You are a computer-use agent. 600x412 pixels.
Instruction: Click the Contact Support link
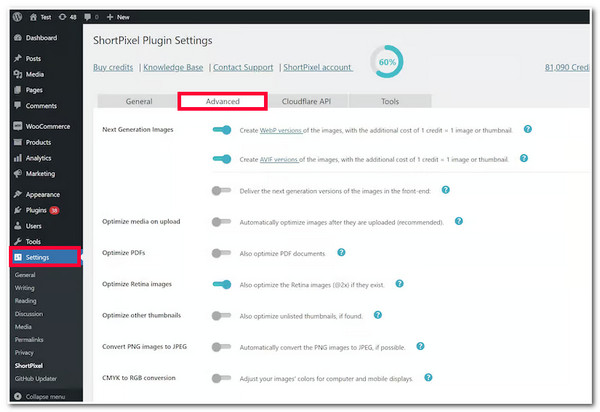(243, 67)
